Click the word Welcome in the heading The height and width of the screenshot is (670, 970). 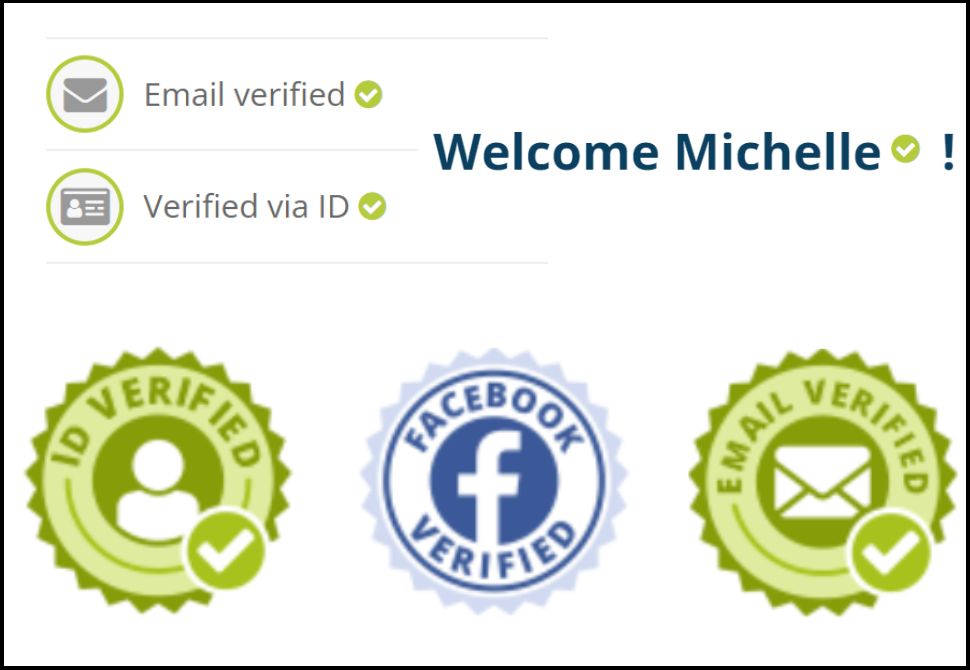point(546,152)
